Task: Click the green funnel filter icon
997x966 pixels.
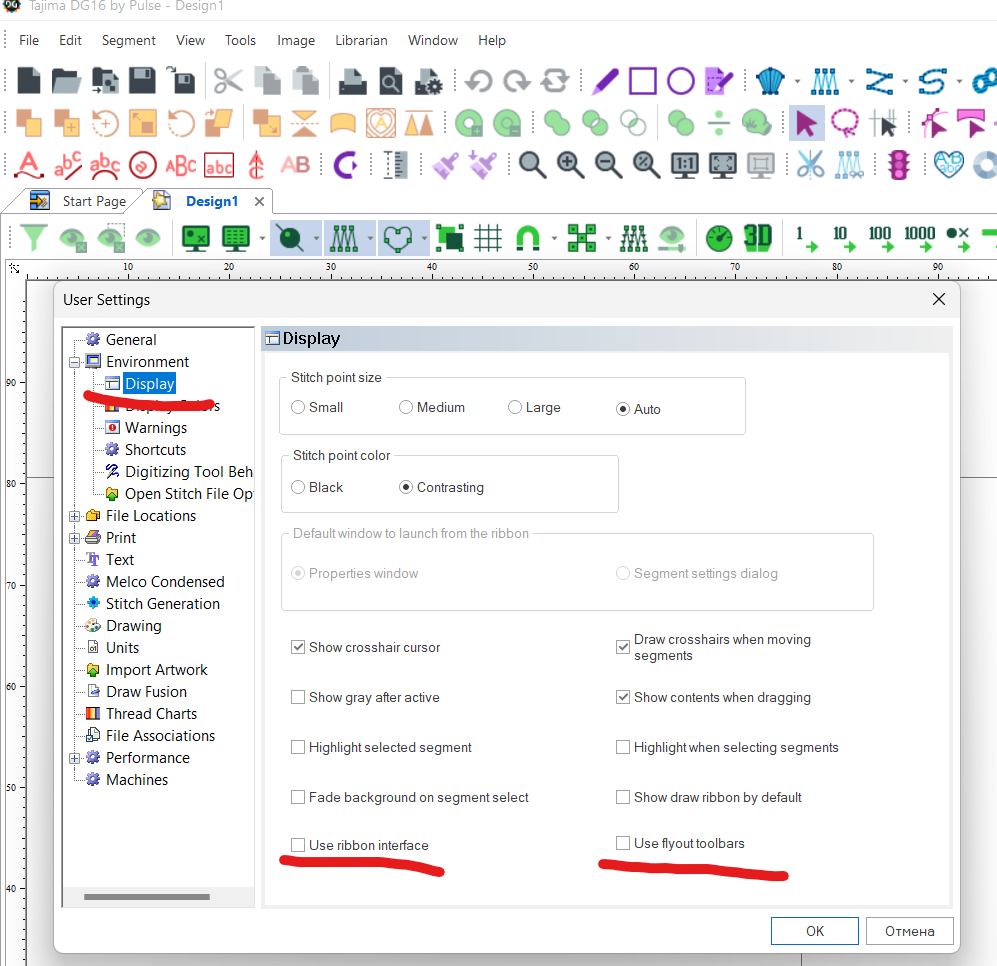Action: tap(33, 238)
